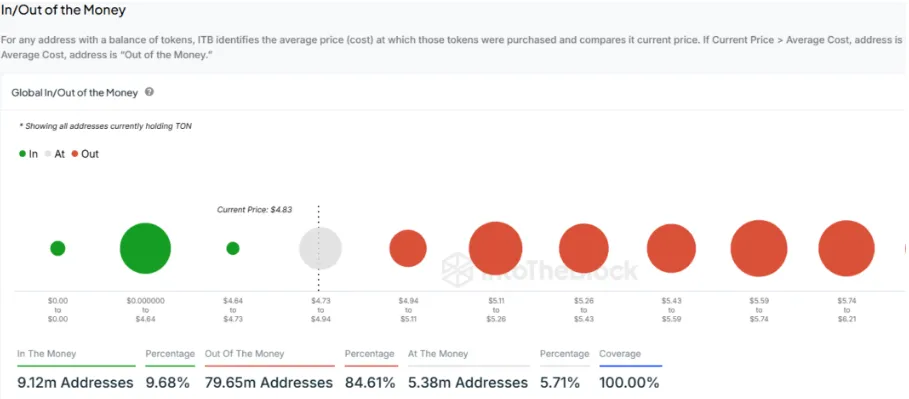Click the 9.12m Addresses value
The width and height of the screenshot is (909, 399).
coord(75,383)
